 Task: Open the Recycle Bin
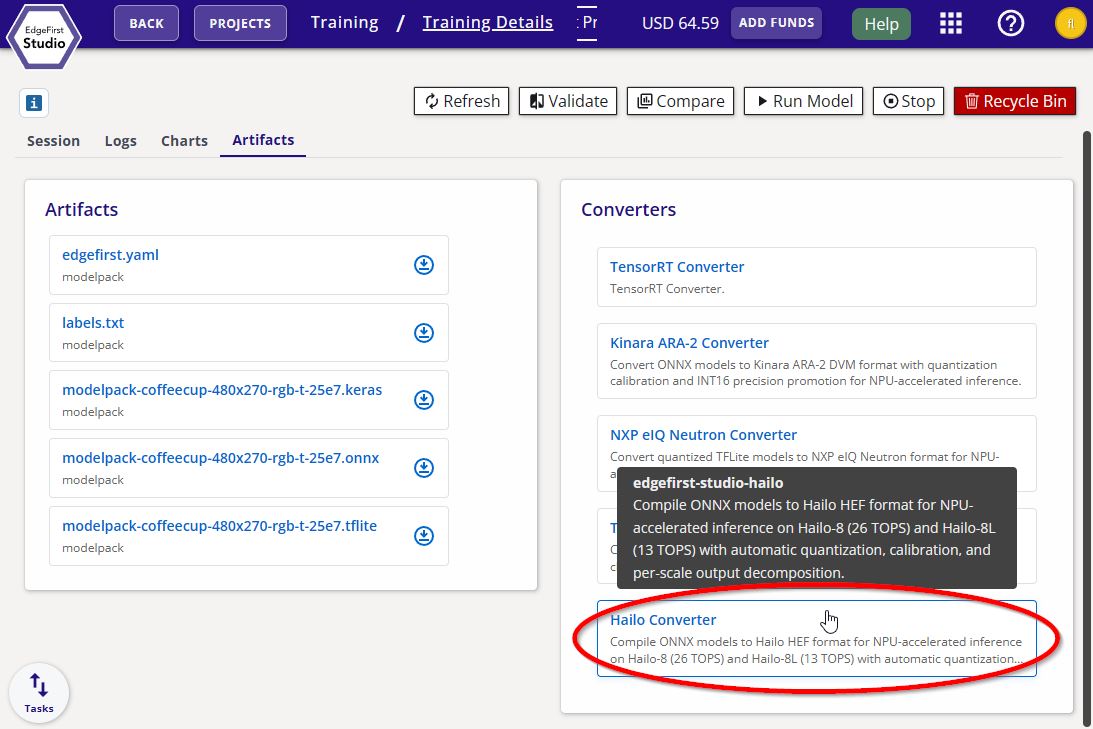click(1015, 101)
